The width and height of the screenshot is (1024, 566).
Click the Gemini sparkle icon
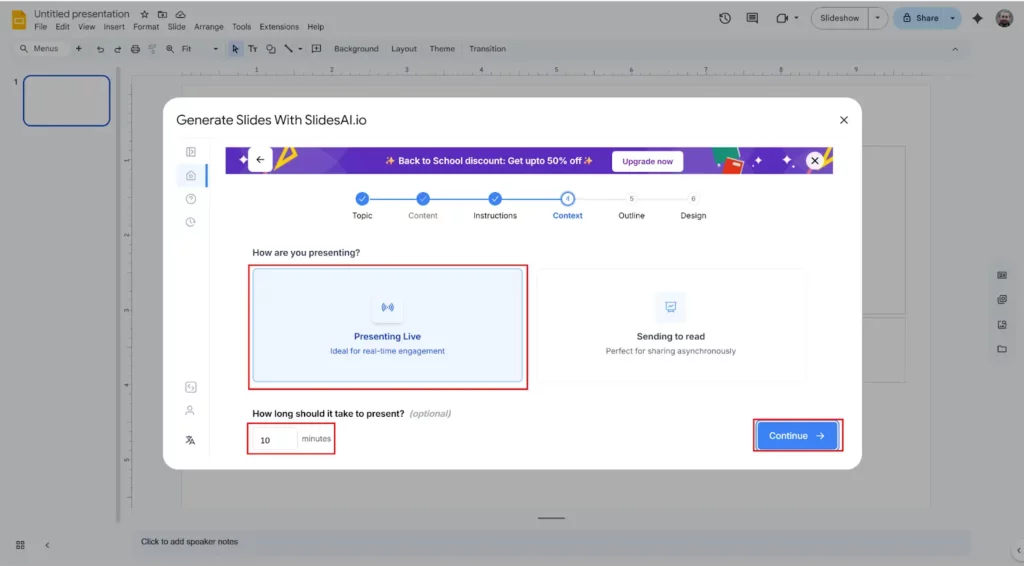(x=977, y=18)
